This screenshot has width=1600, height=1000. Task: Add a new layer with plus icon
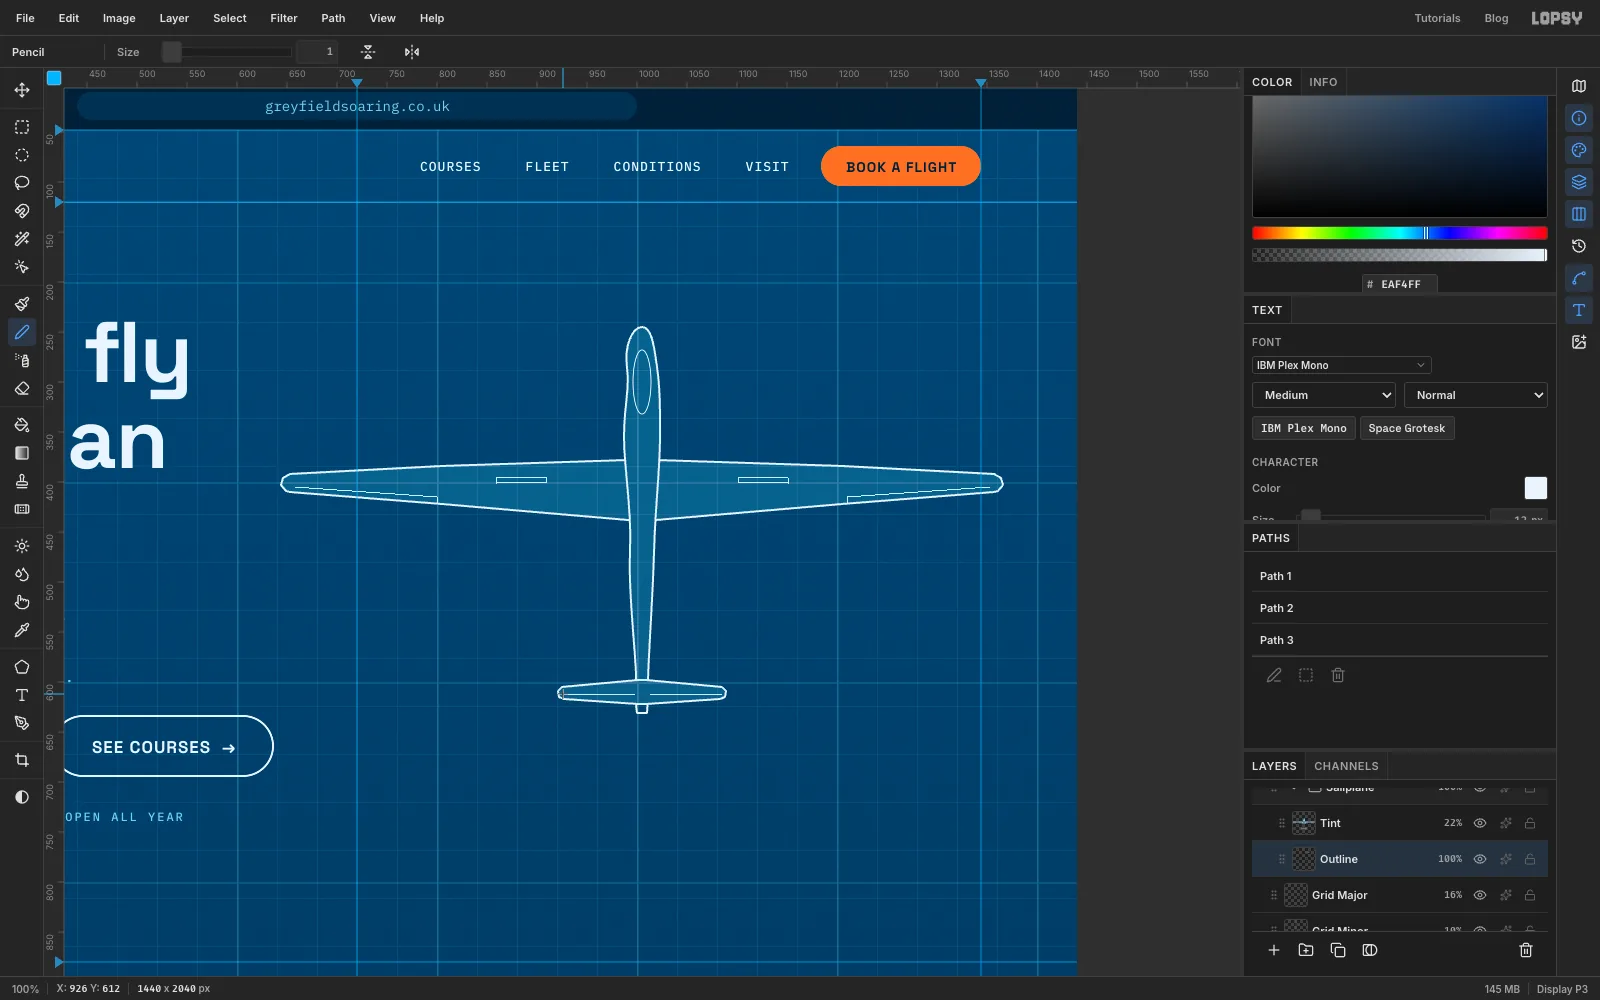[1274, 950]
